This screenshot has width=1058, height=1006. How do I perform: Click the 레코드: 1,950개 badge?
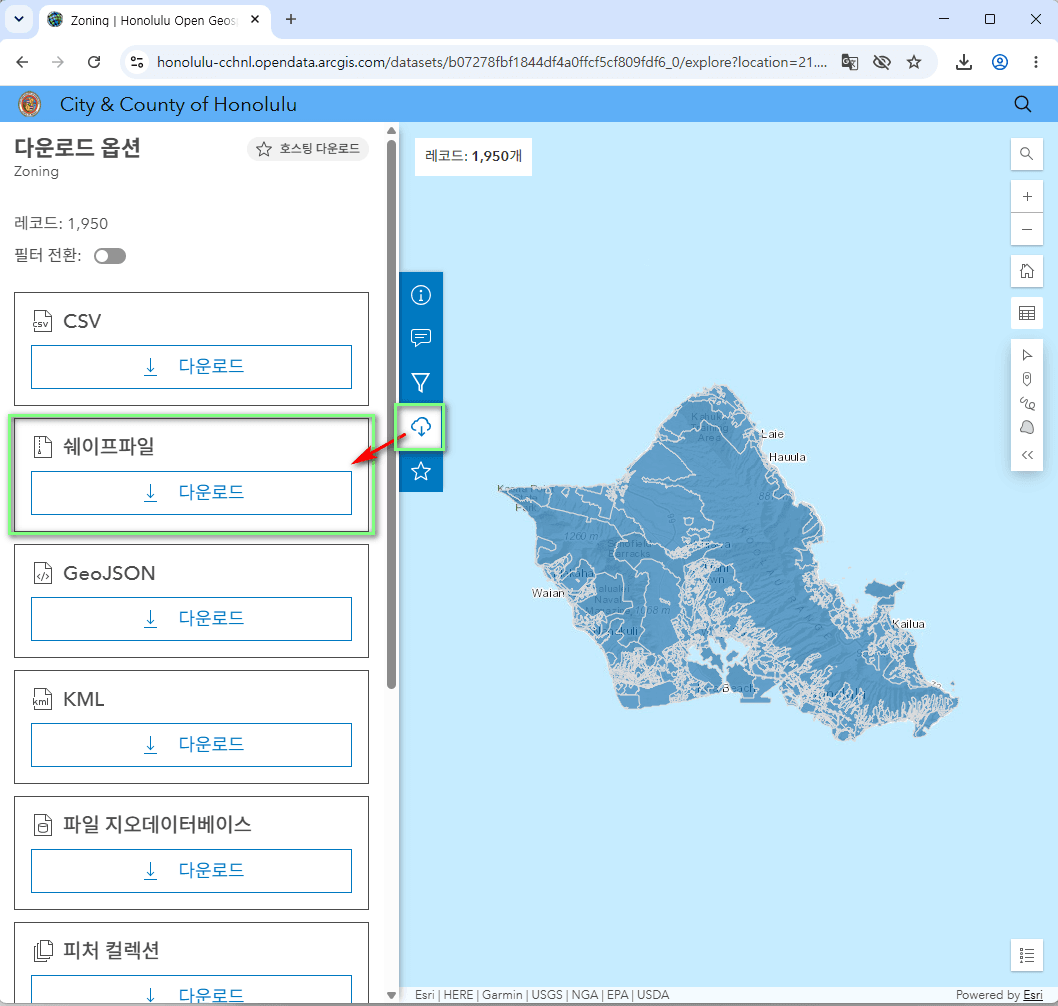(x=473, y=157)
